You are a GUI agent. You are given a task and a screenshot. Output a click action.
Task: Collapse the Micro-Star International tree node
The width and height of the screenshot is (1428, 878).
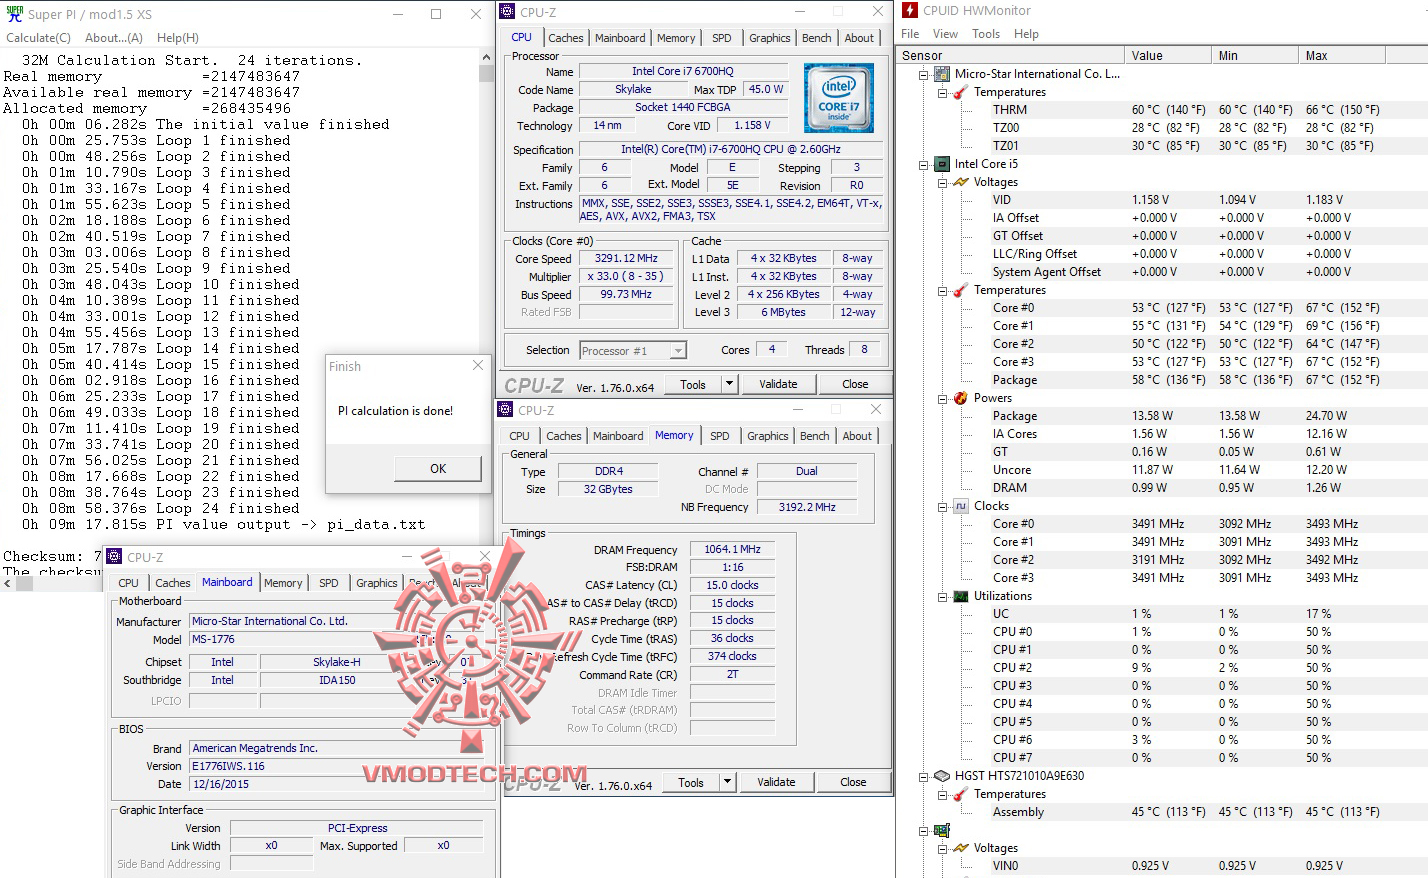924,74
